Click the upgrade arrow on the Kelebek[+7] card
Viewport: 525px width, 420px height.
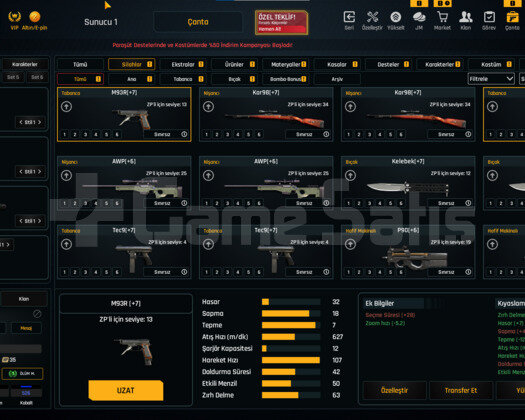350,176
